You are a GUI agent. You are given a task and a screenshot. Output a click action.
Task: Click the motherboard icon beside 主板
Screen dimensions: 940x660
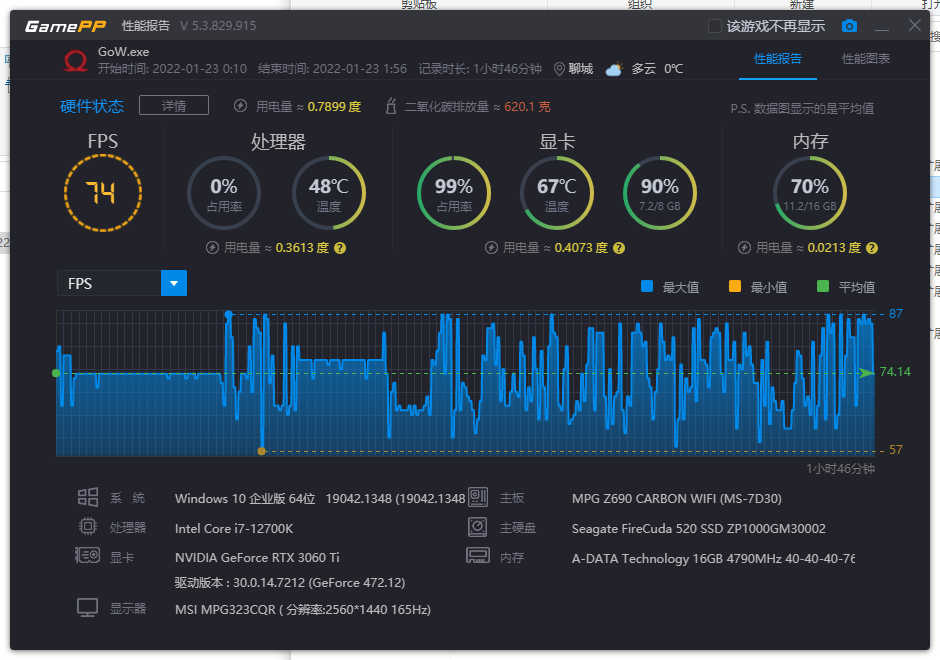tap(478, 497)
